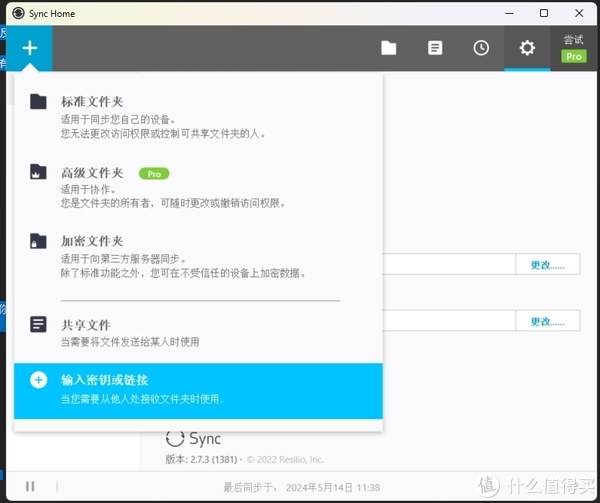This screenshot has height=503, width=600.
Task: Select the 标准文件夹 menu entry
Action: coord(198,116)
